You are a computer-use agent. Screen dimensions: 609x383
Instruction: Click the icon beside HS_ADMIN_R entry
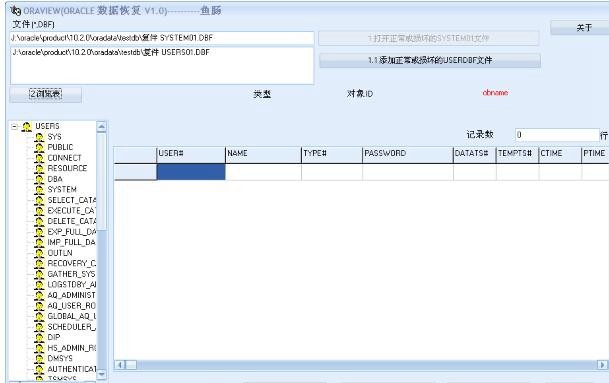[39, 348]
